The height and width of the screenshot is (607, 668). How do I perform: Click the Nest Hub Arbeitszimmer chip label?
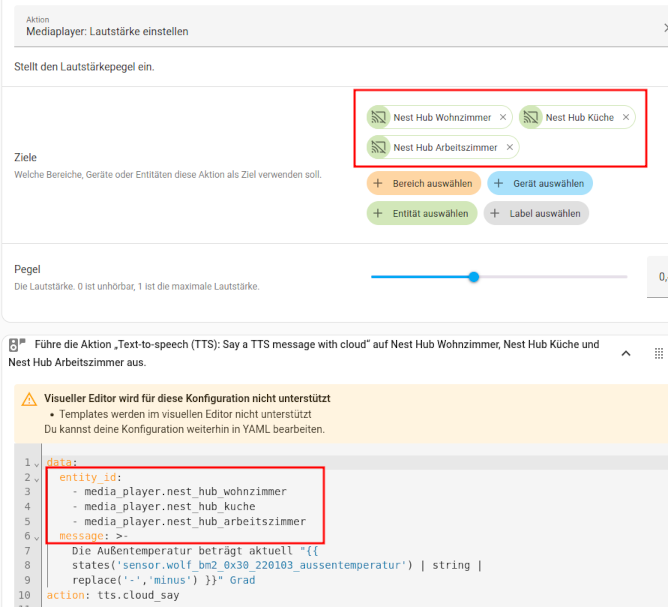445,147
